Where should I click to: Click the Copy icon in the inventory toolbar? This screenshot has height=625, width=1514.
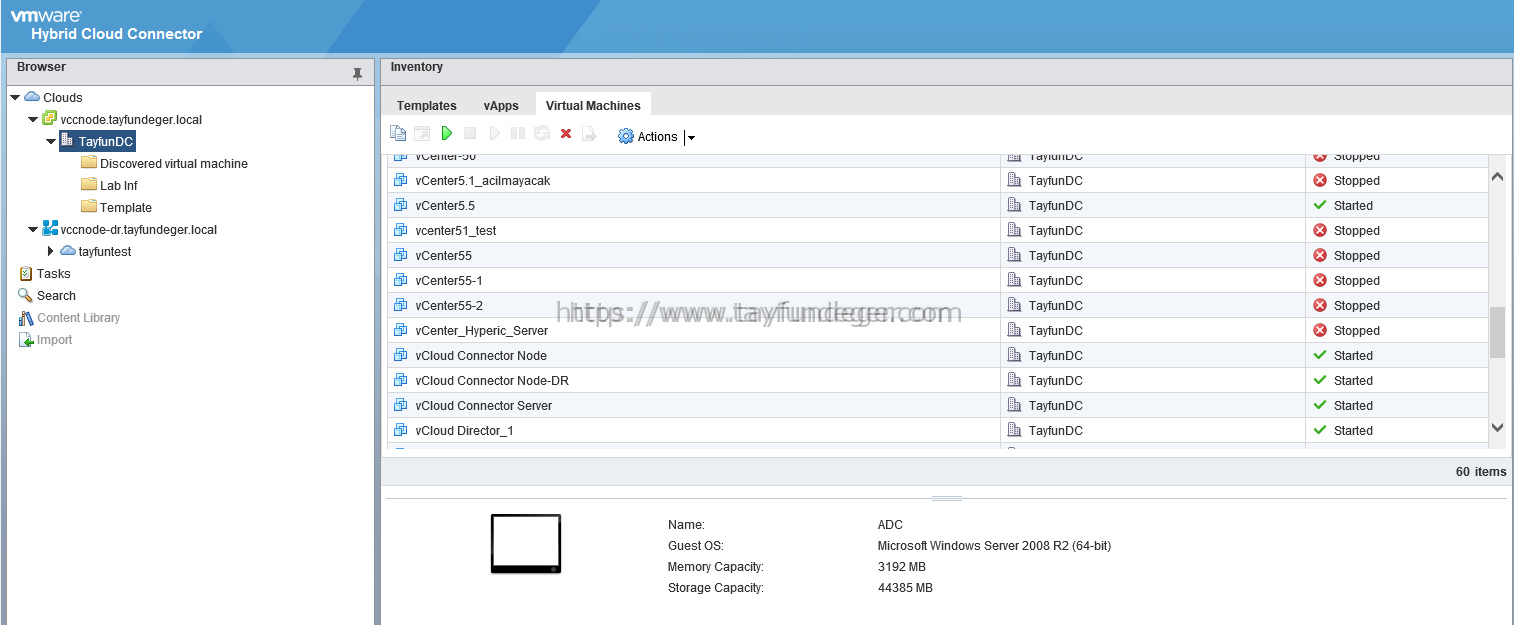[x=398, y=134]
